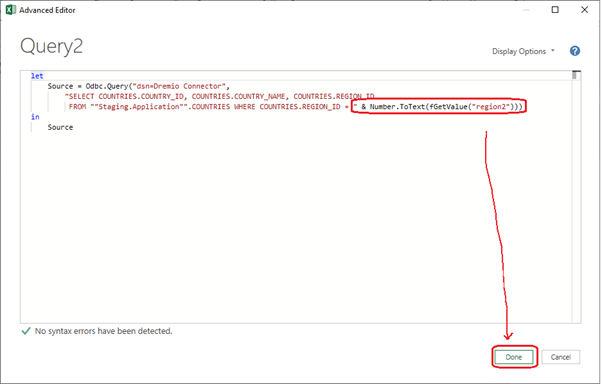Click the Query2 title heading
Image resolution: width=602 pixels, height=384 pixels.
click(51, 46)
